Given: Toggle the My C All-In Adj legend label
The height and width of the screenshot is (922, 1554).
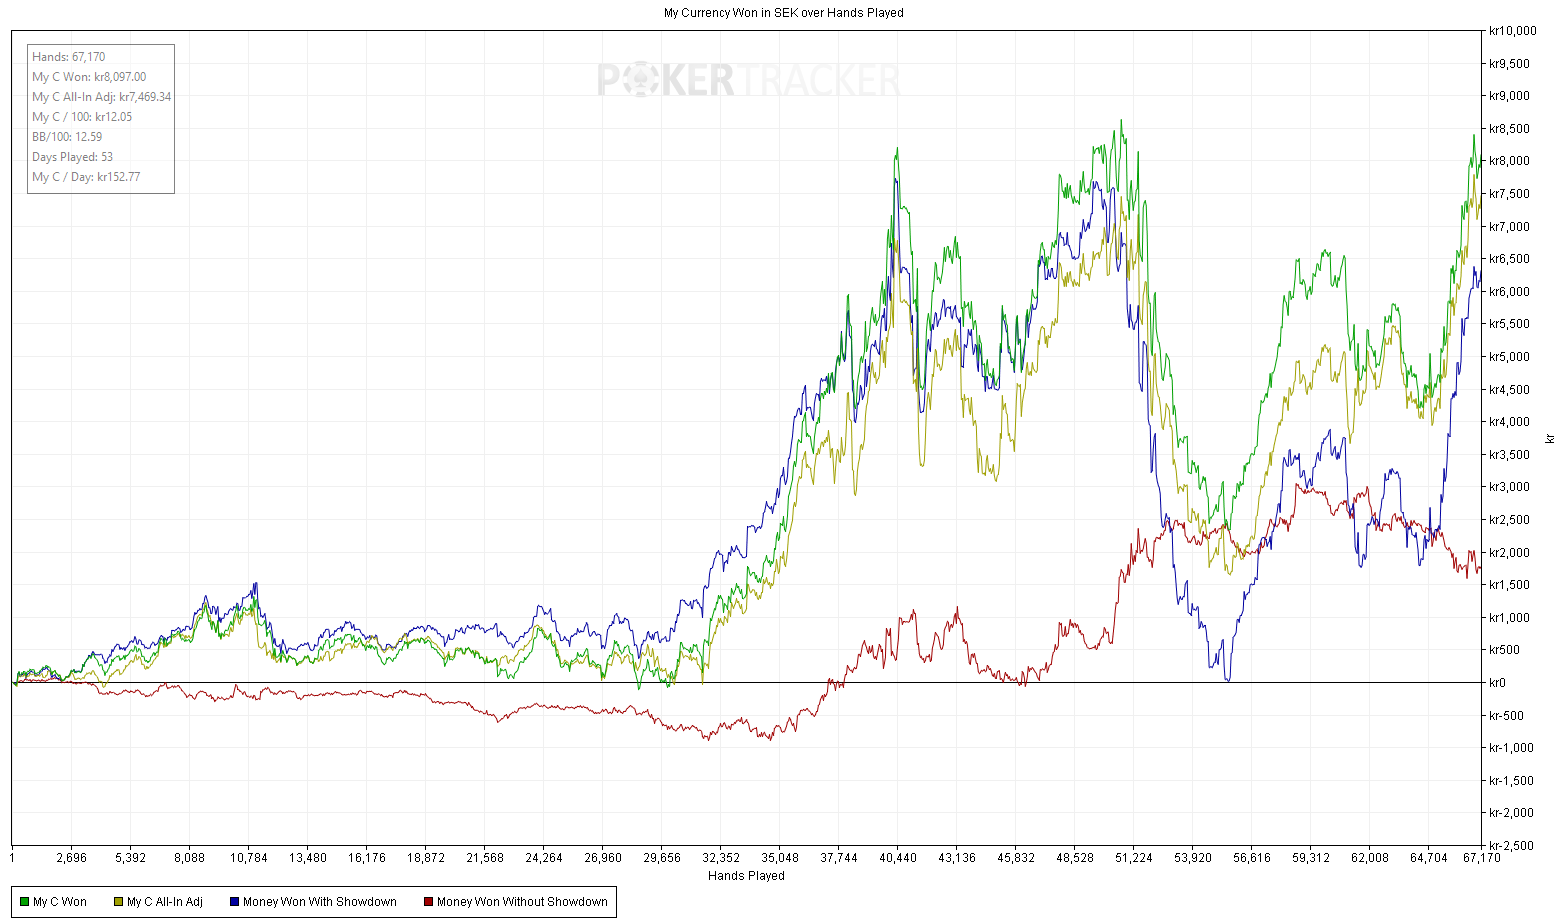Looking at the screenshot, I should [x=164, y=902].
